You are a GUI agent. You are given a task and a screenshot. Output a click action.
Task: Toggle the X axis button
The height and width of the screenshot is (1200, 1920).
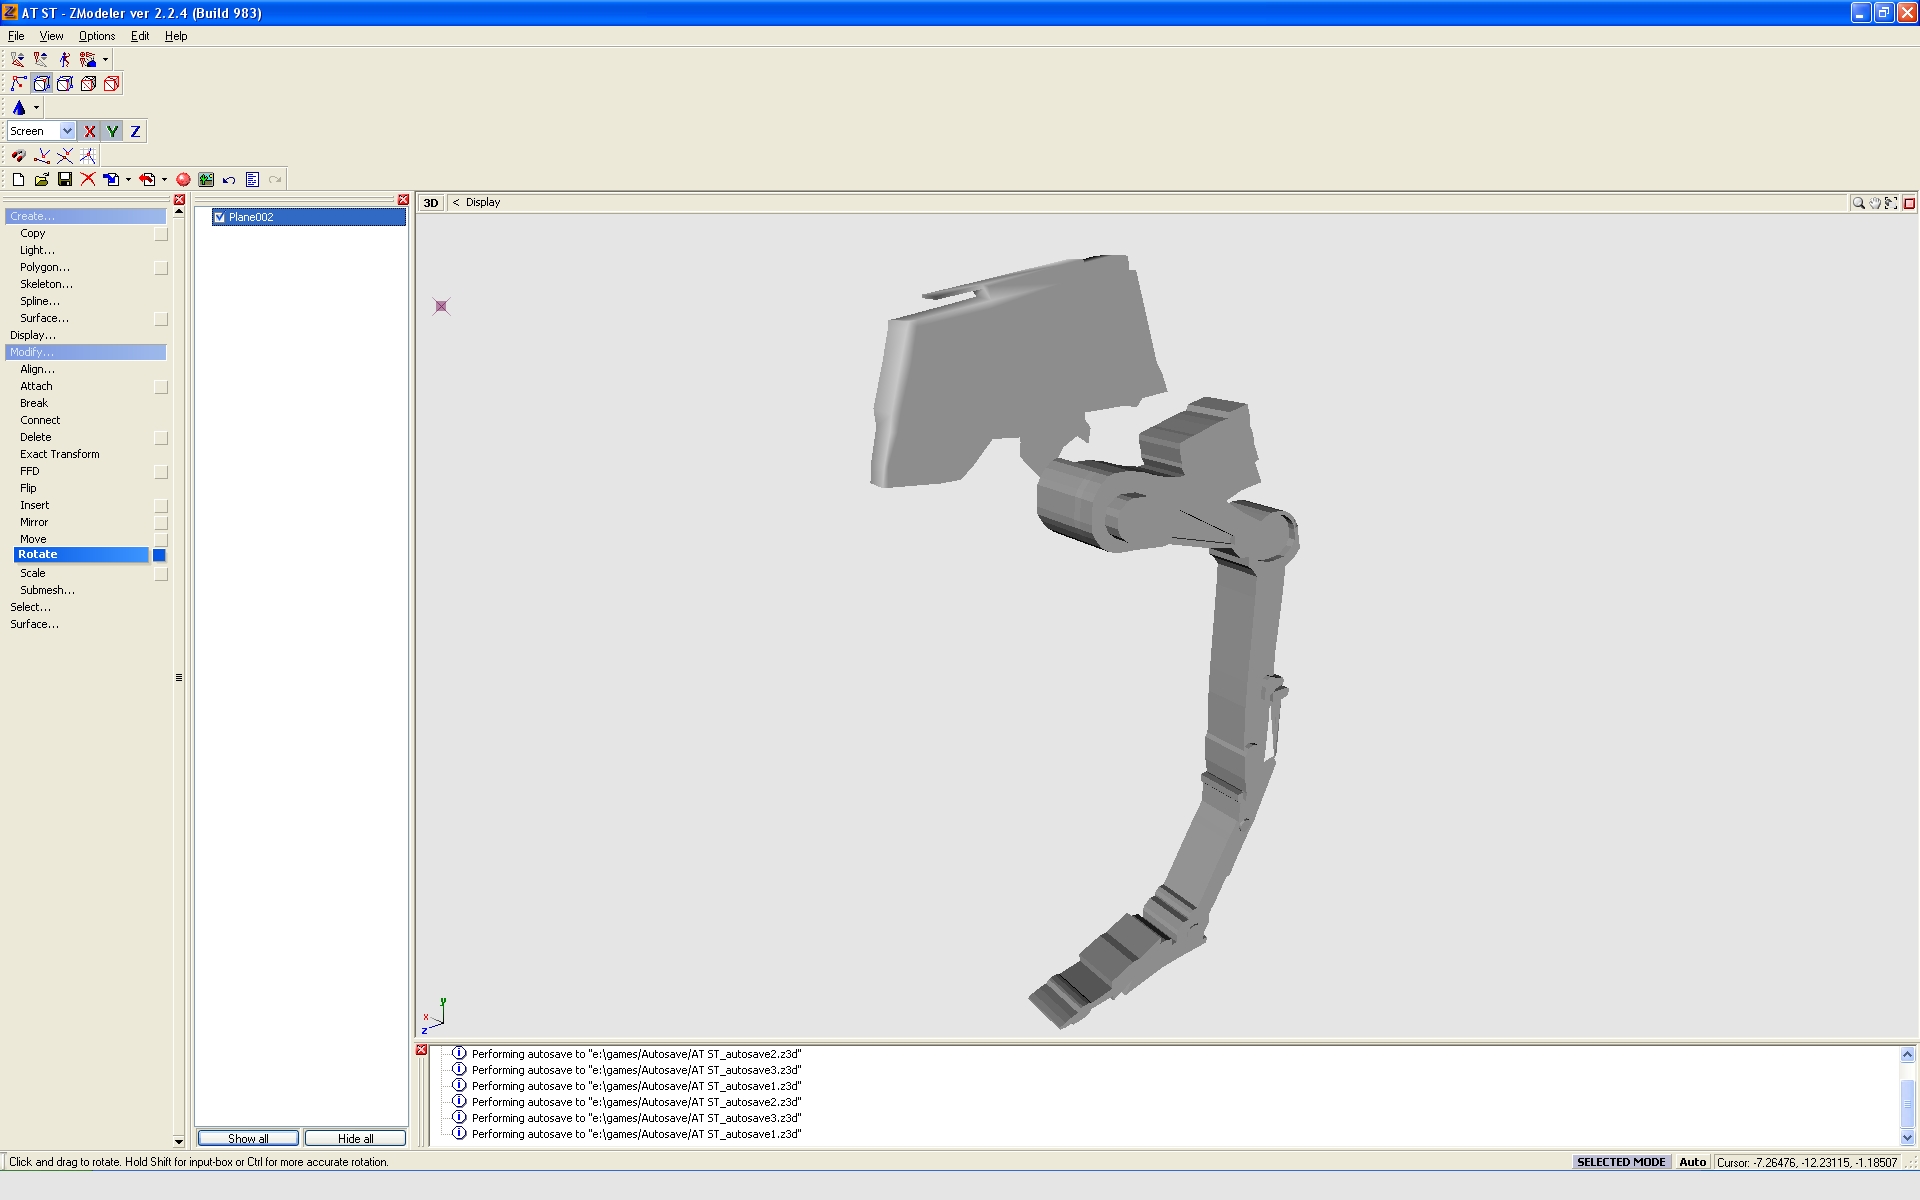coord(89,131)
